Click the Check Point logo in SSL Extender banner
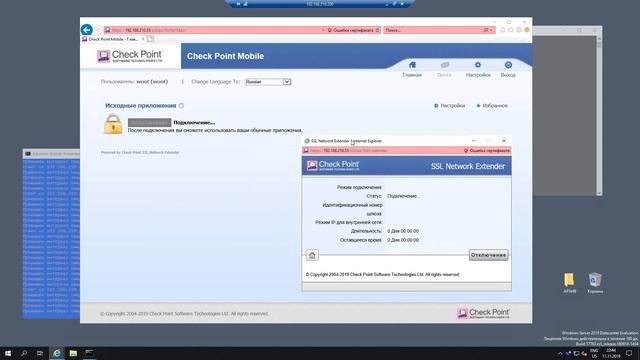Screen dimensions: 640x360 pyautogui.click(x=333, y=165)
